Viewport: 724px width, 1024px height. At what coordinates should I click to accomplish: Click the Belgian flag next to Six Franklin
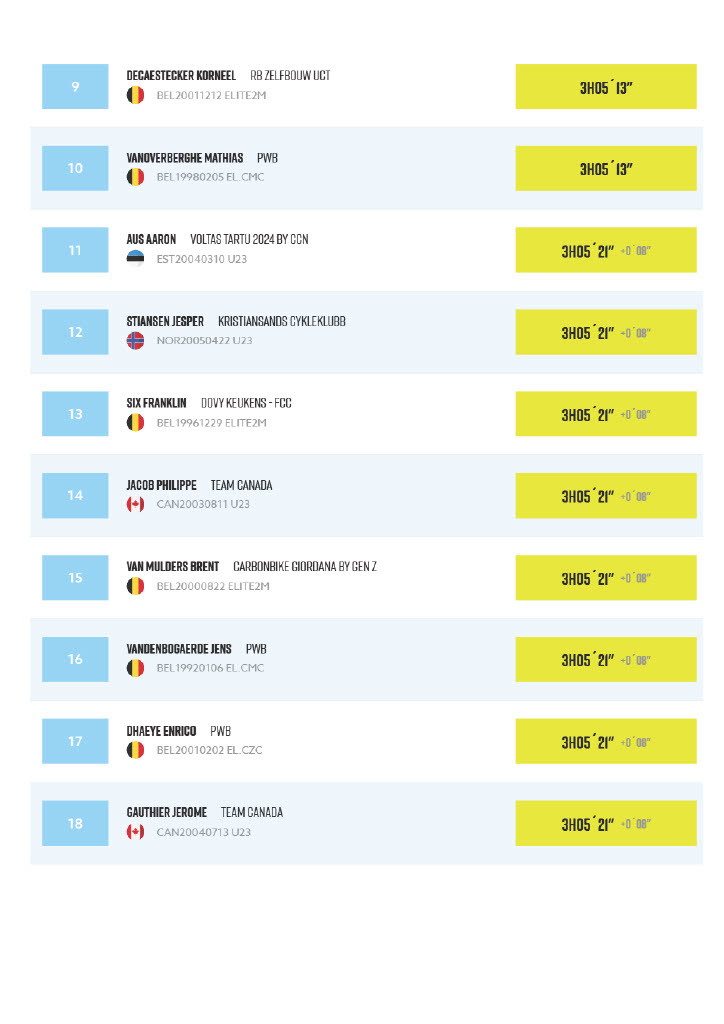(135, 423)
